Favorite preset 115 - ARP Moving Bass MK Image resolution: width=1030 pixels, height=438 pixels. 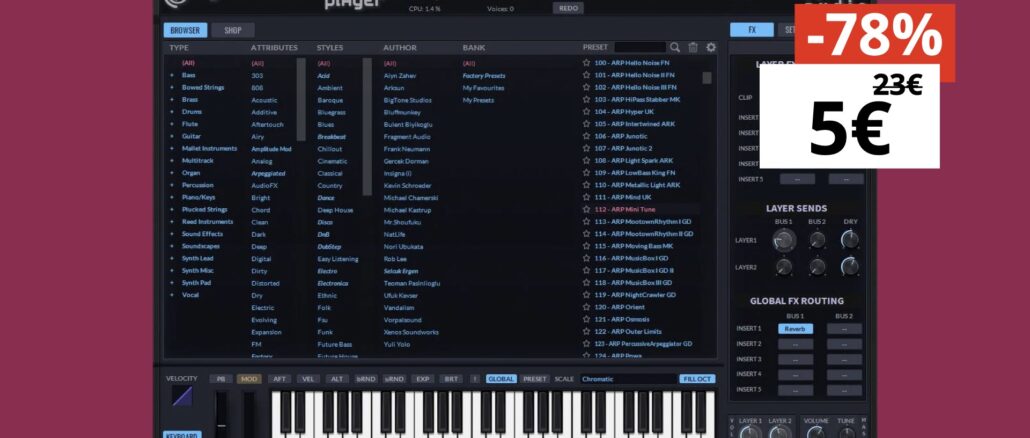tap(586, 246)
